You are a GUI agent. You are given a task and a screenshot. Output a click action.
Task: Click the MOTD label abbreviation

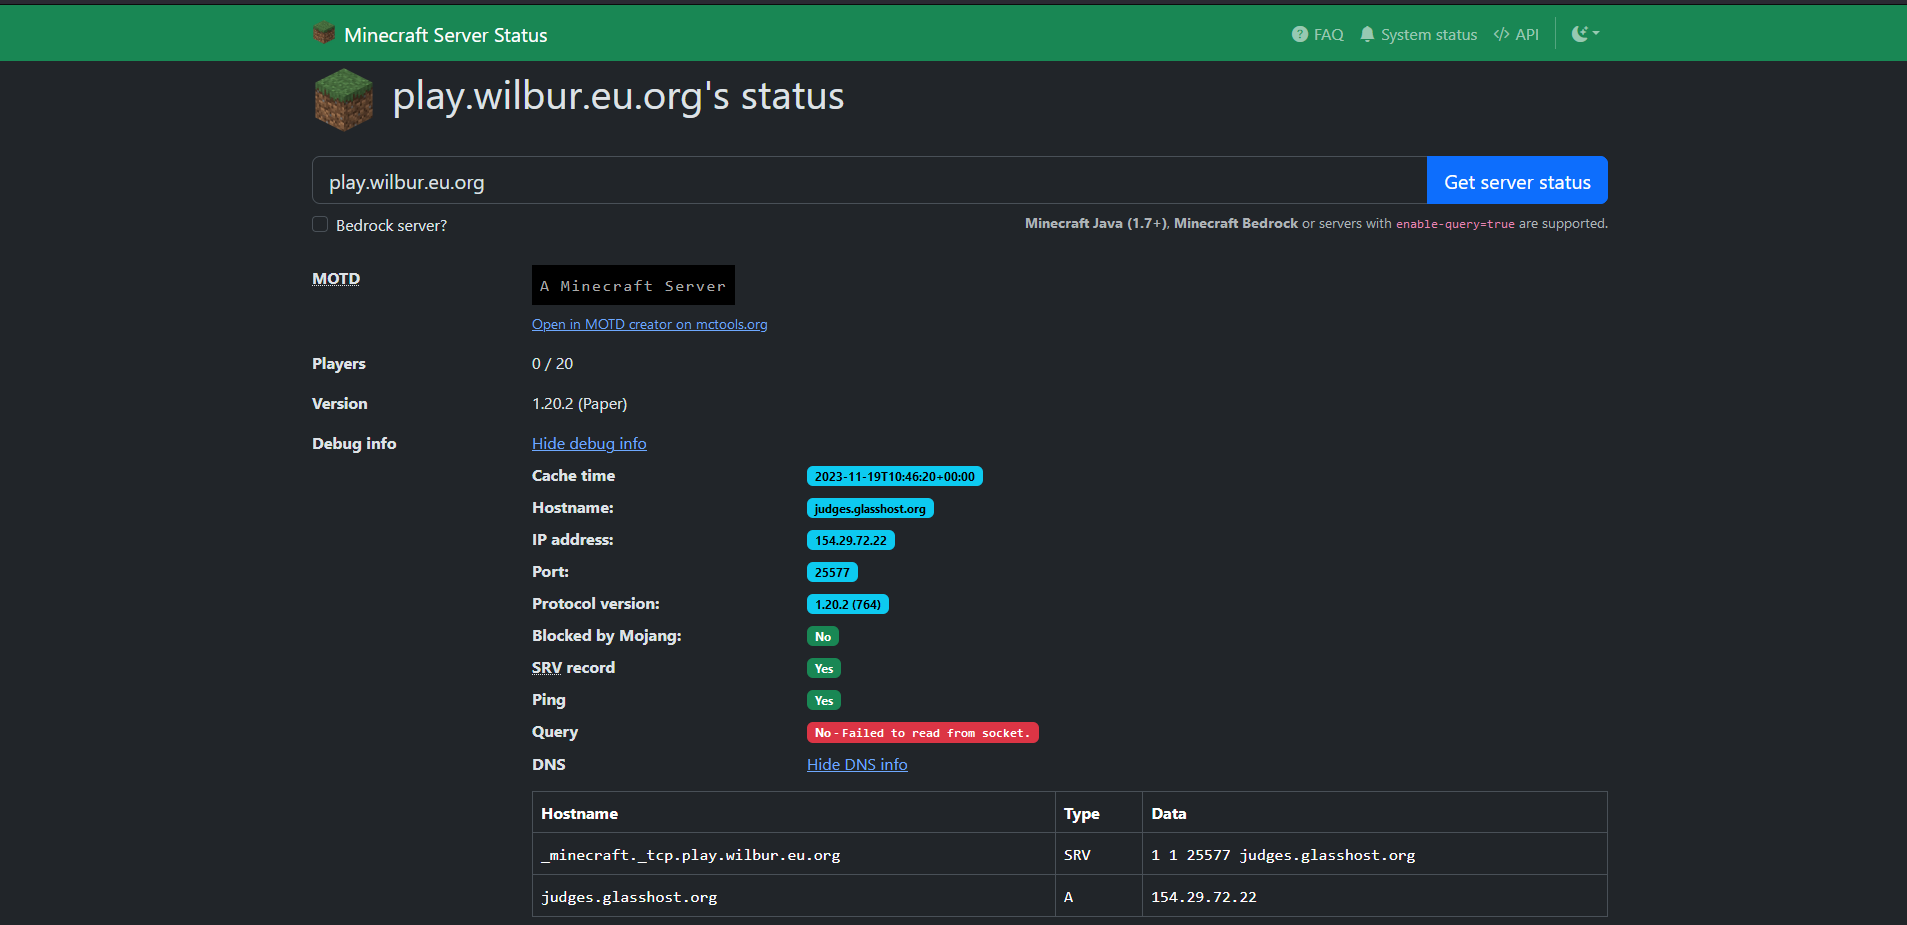[336, 279]
